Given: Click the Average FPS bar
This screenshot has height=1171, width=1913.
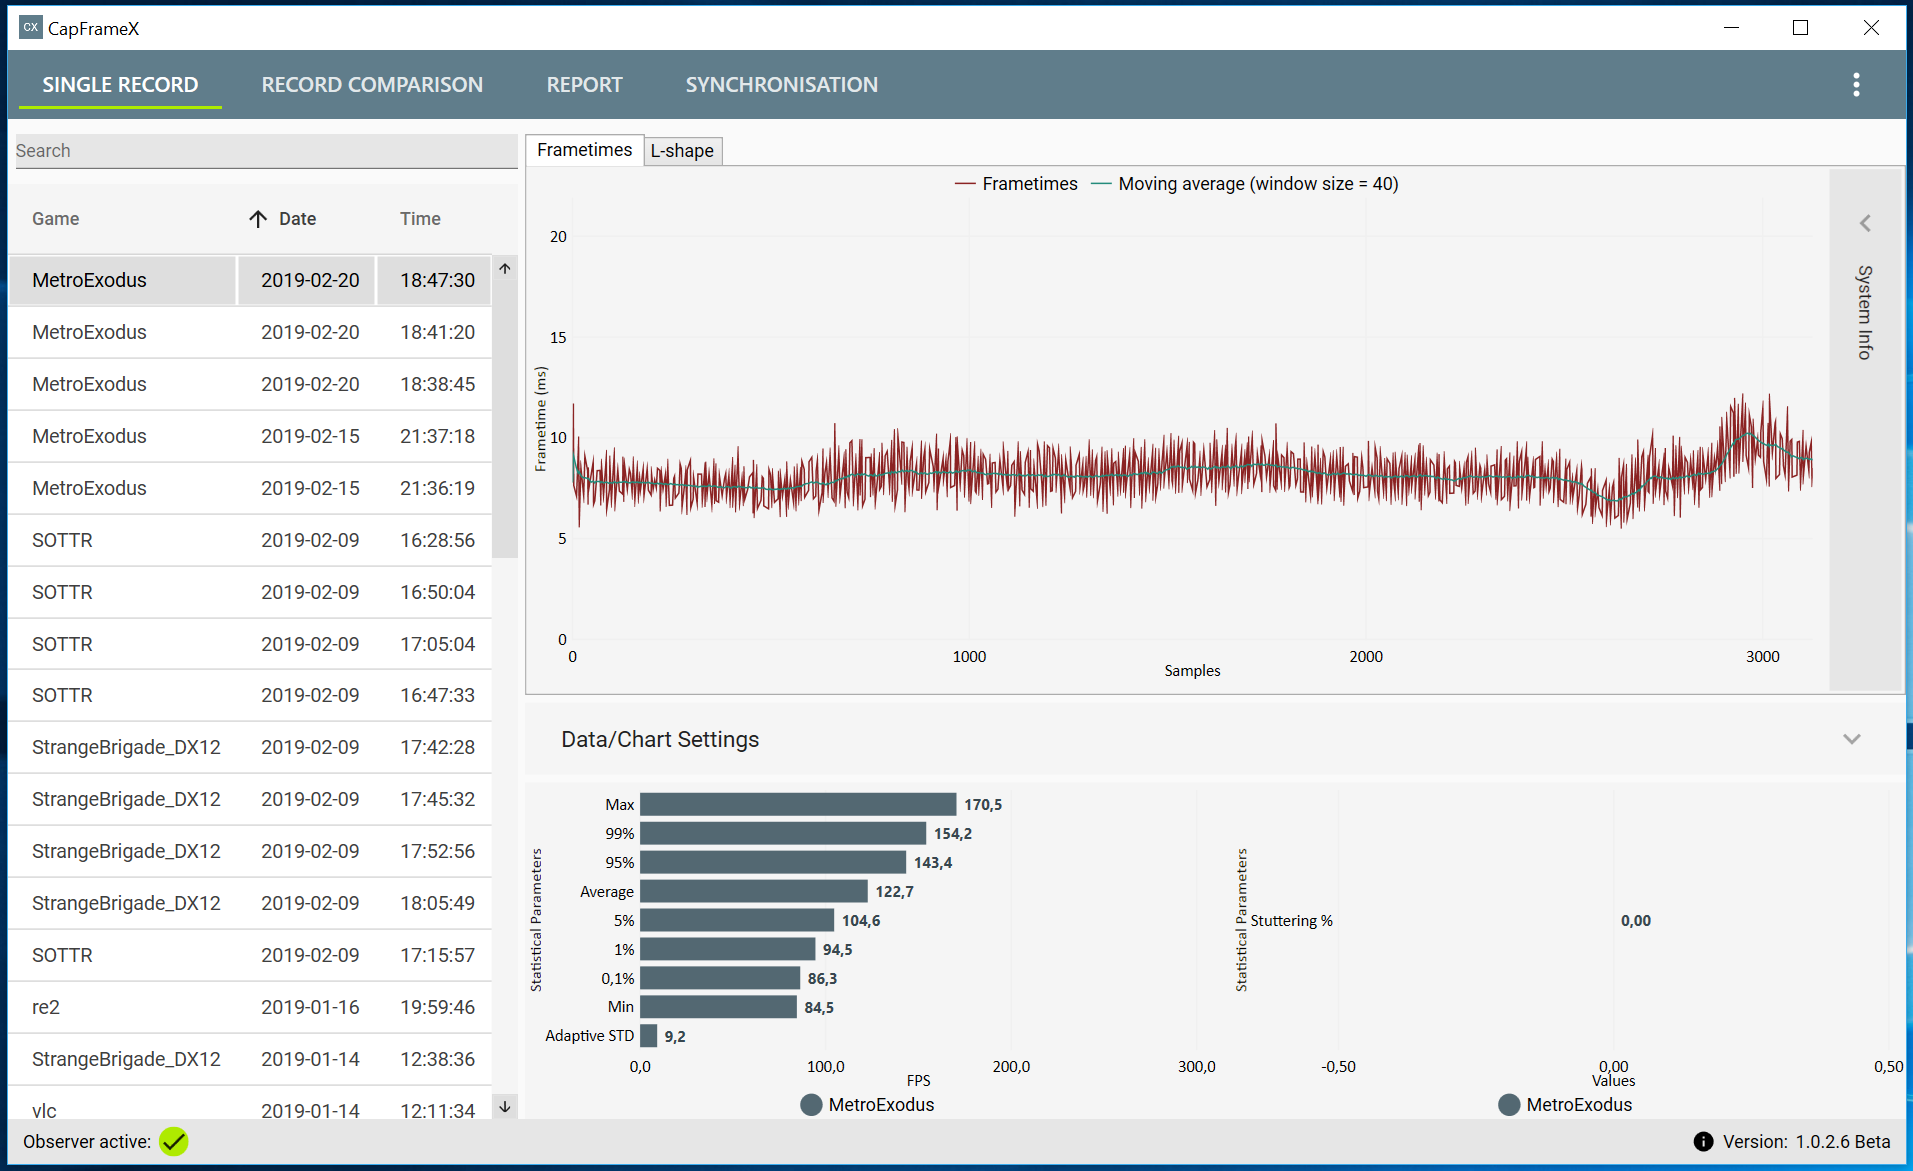Looking at the screenshot, I should tap(754, 891).
